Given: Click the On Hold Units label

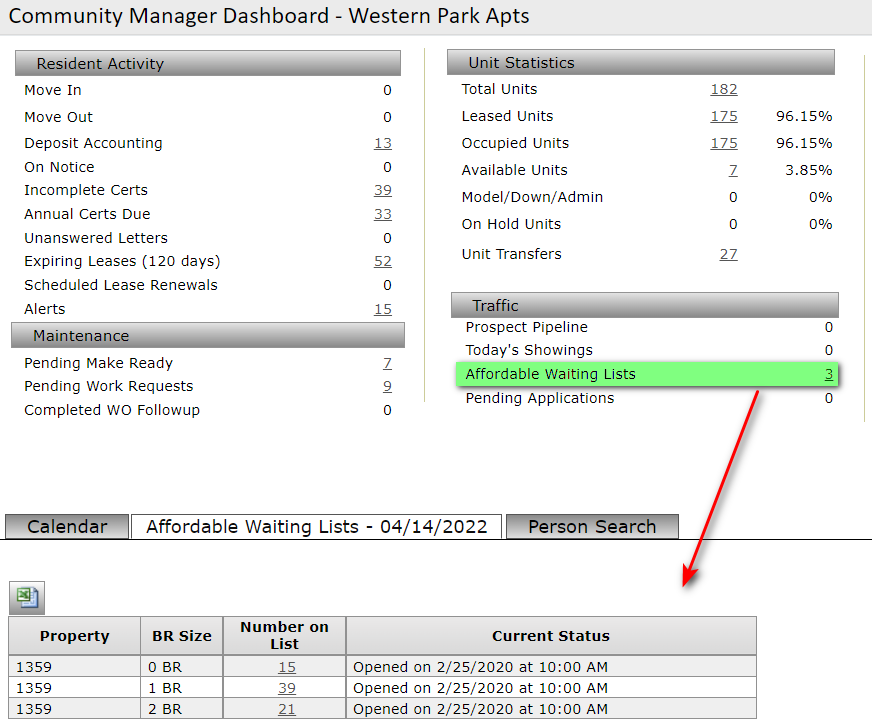Looking at the screenshot, I should [x=511, y=224].
